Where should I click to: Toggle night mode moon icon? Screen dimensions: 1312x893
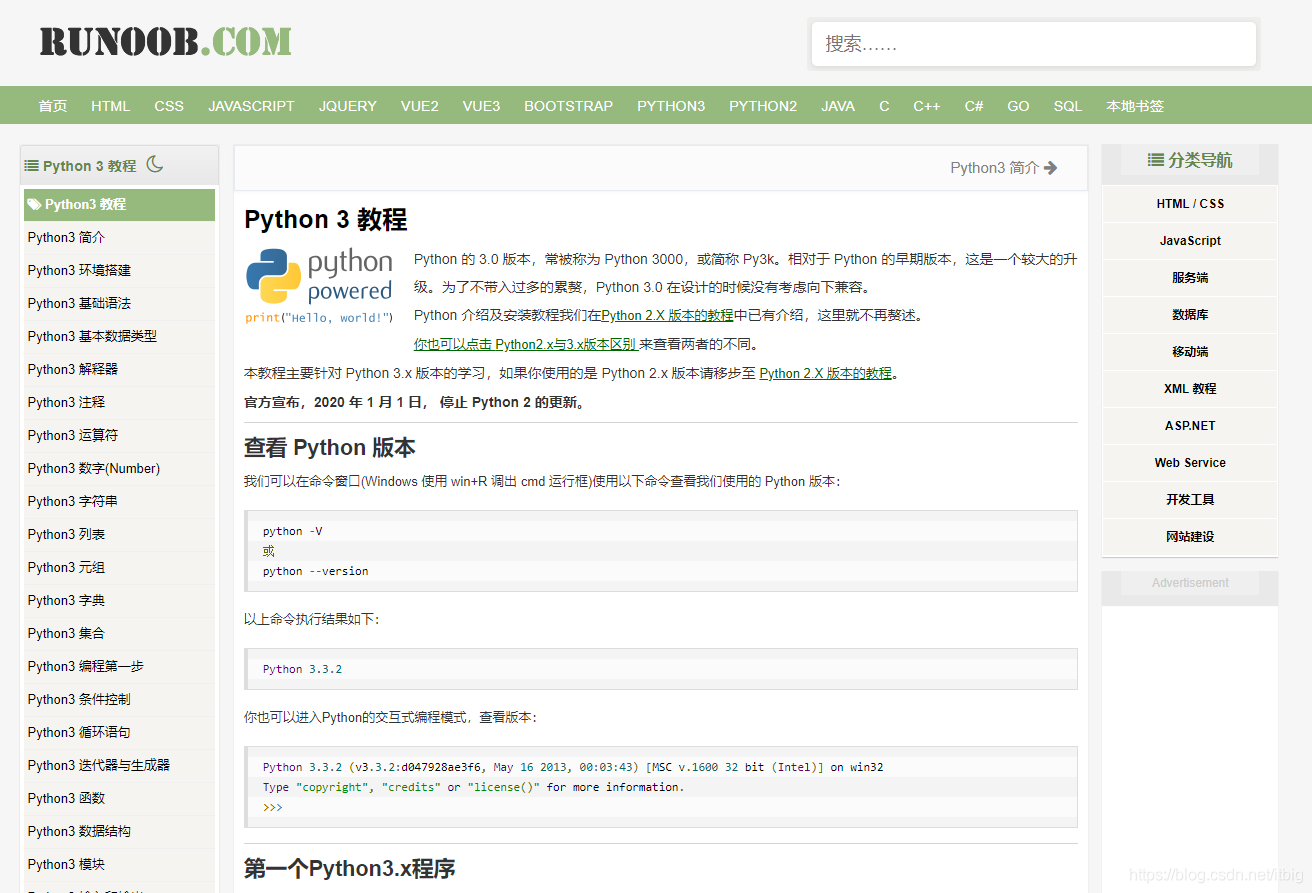pyautogui.click(x=155, y=164)
